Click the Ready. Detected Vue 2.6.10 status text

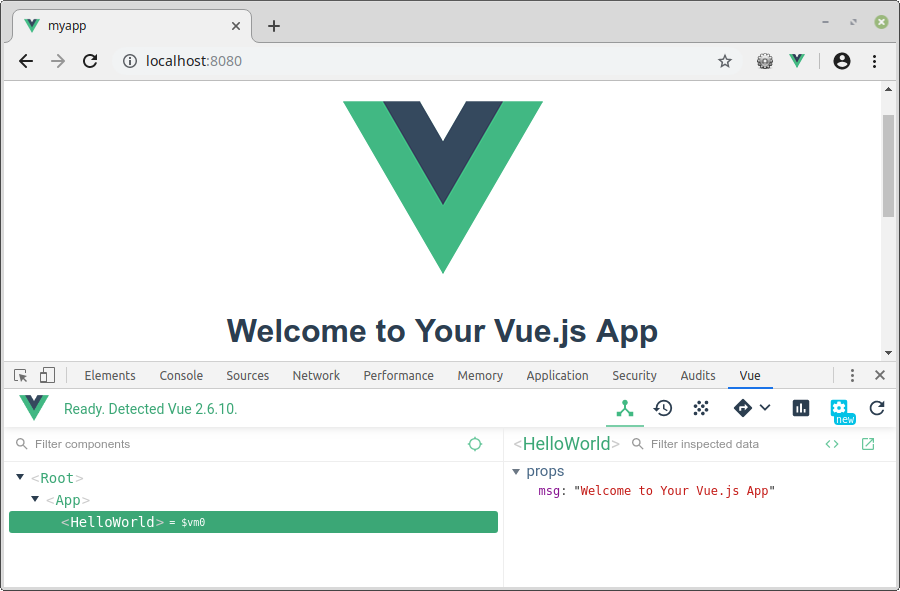pos(150,409)
